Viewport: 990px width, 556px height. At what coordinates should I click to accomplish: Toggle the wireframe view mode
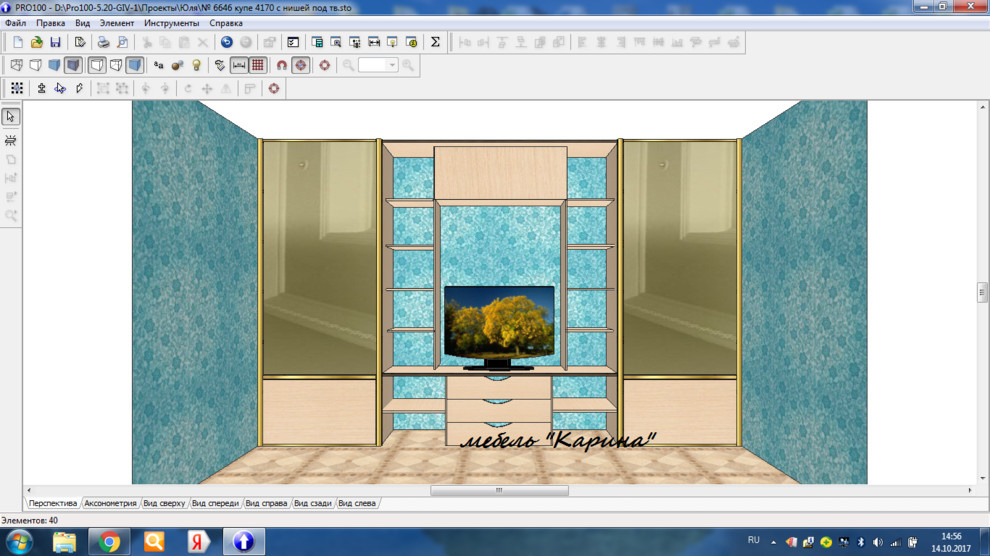[17, 65]
